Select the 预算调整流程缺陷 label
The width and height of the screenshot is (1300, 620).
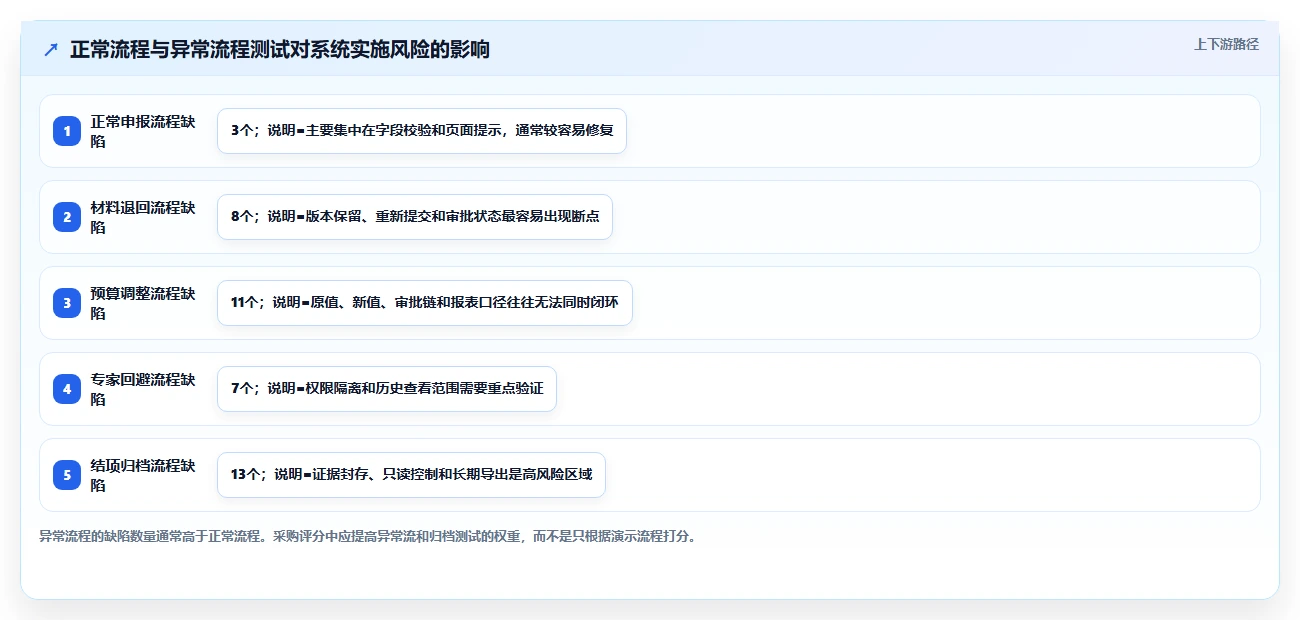(143, 303)
